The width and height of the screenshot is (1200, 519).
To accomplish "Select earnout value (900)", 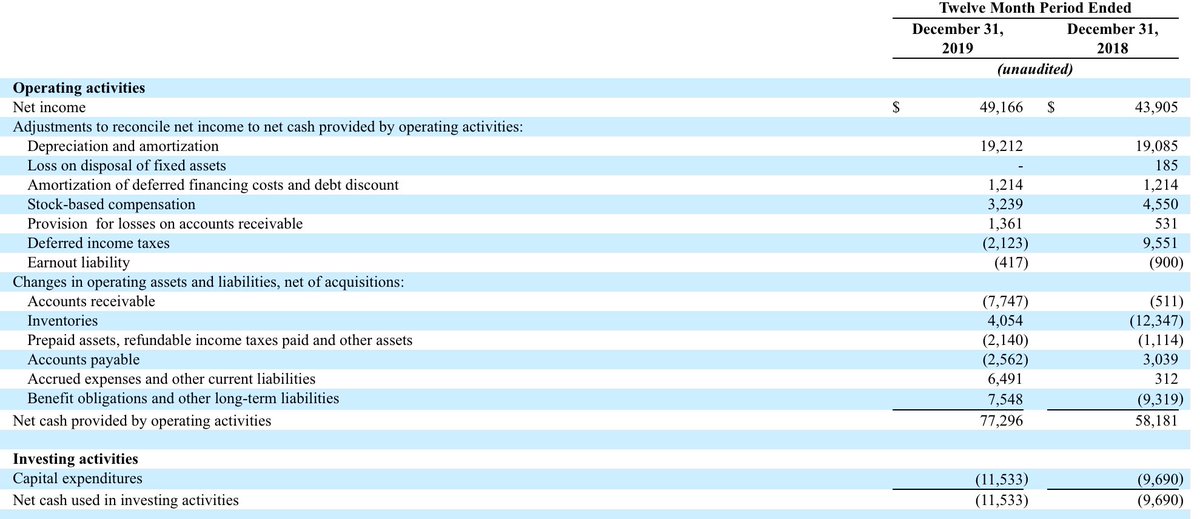I will (1164, 262).
